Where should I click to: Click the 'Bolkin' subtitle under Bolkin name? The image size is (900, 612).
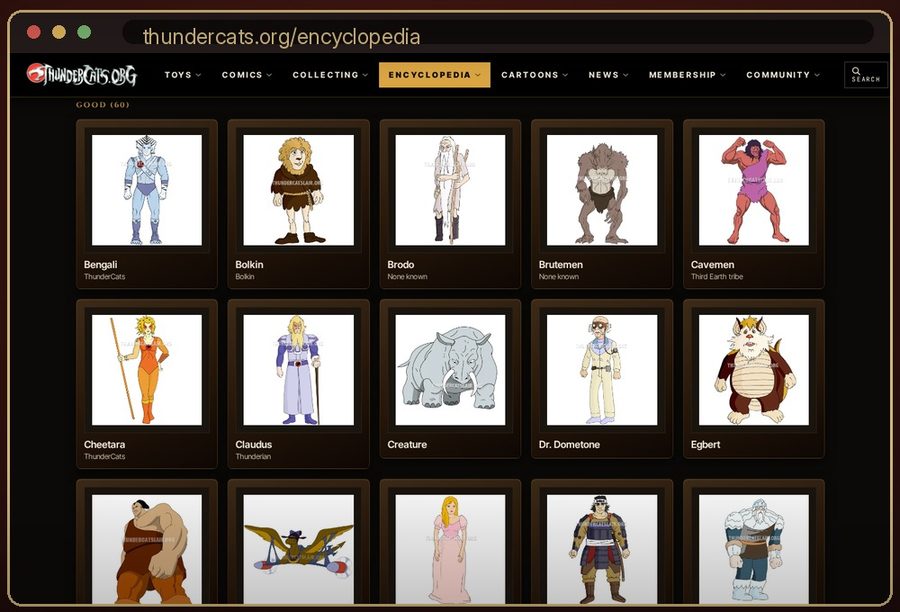(x=245, y=277)
